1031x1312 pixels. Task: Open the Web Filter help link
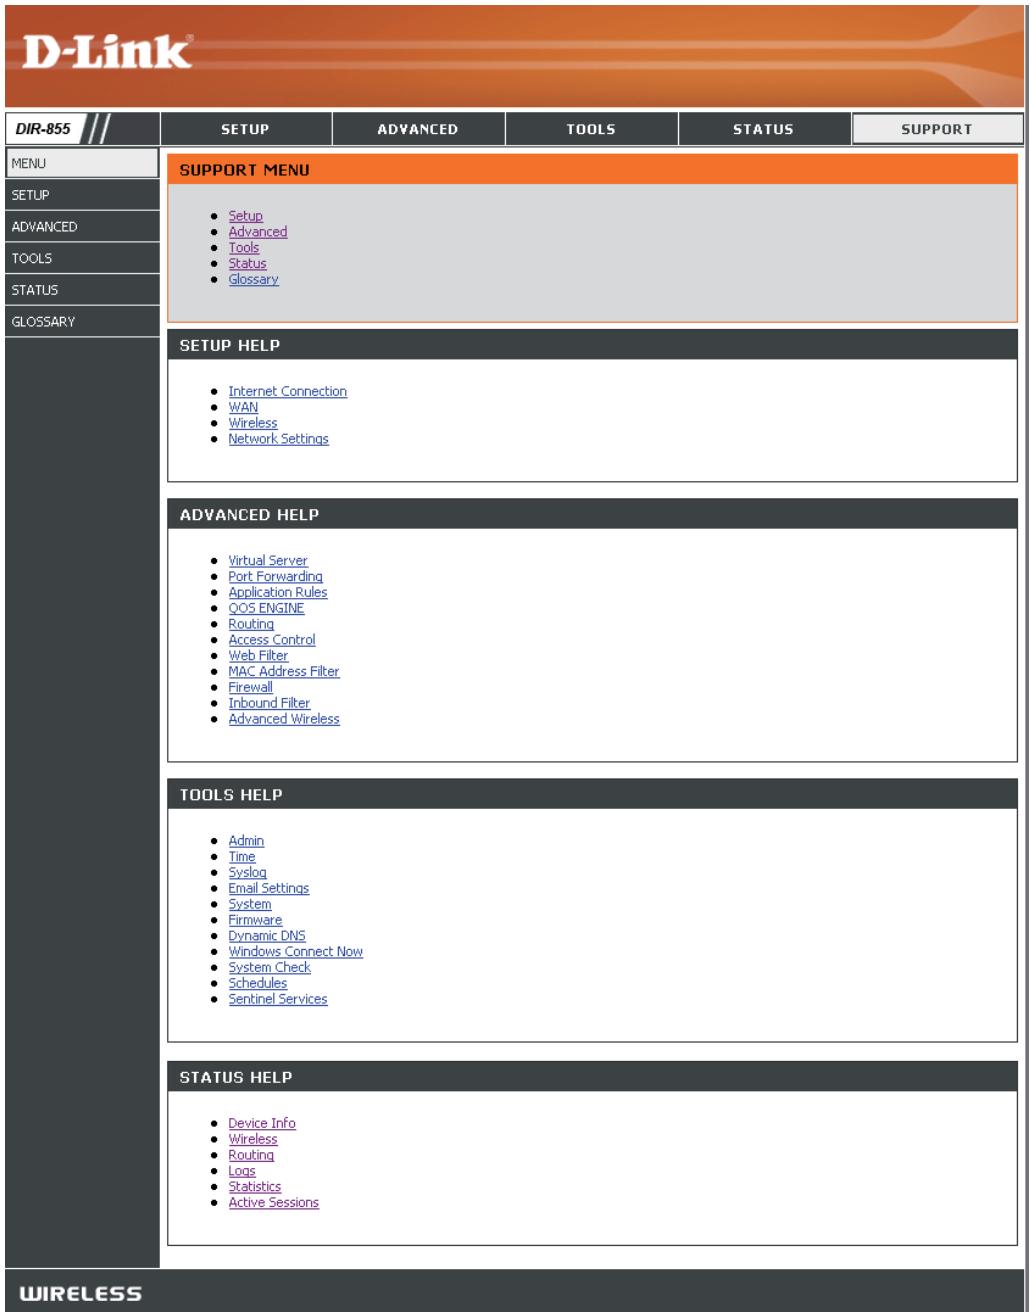258,656
